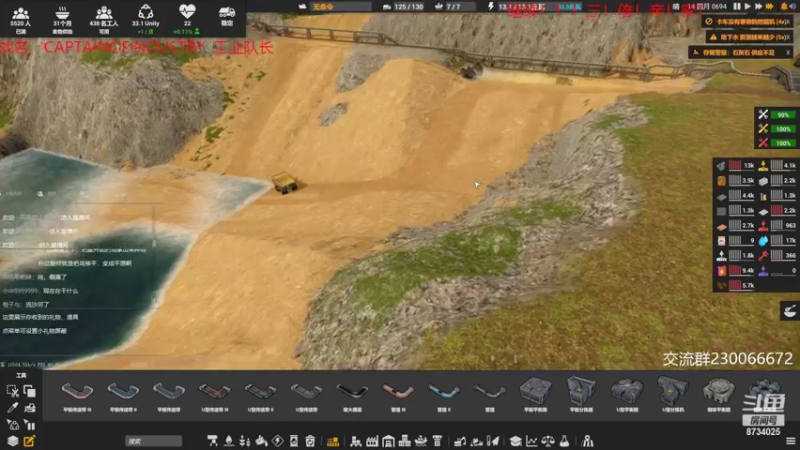
Task: Dismiss the trucks excavator (4x) warning notification
Action: click(x=789, y=22)
